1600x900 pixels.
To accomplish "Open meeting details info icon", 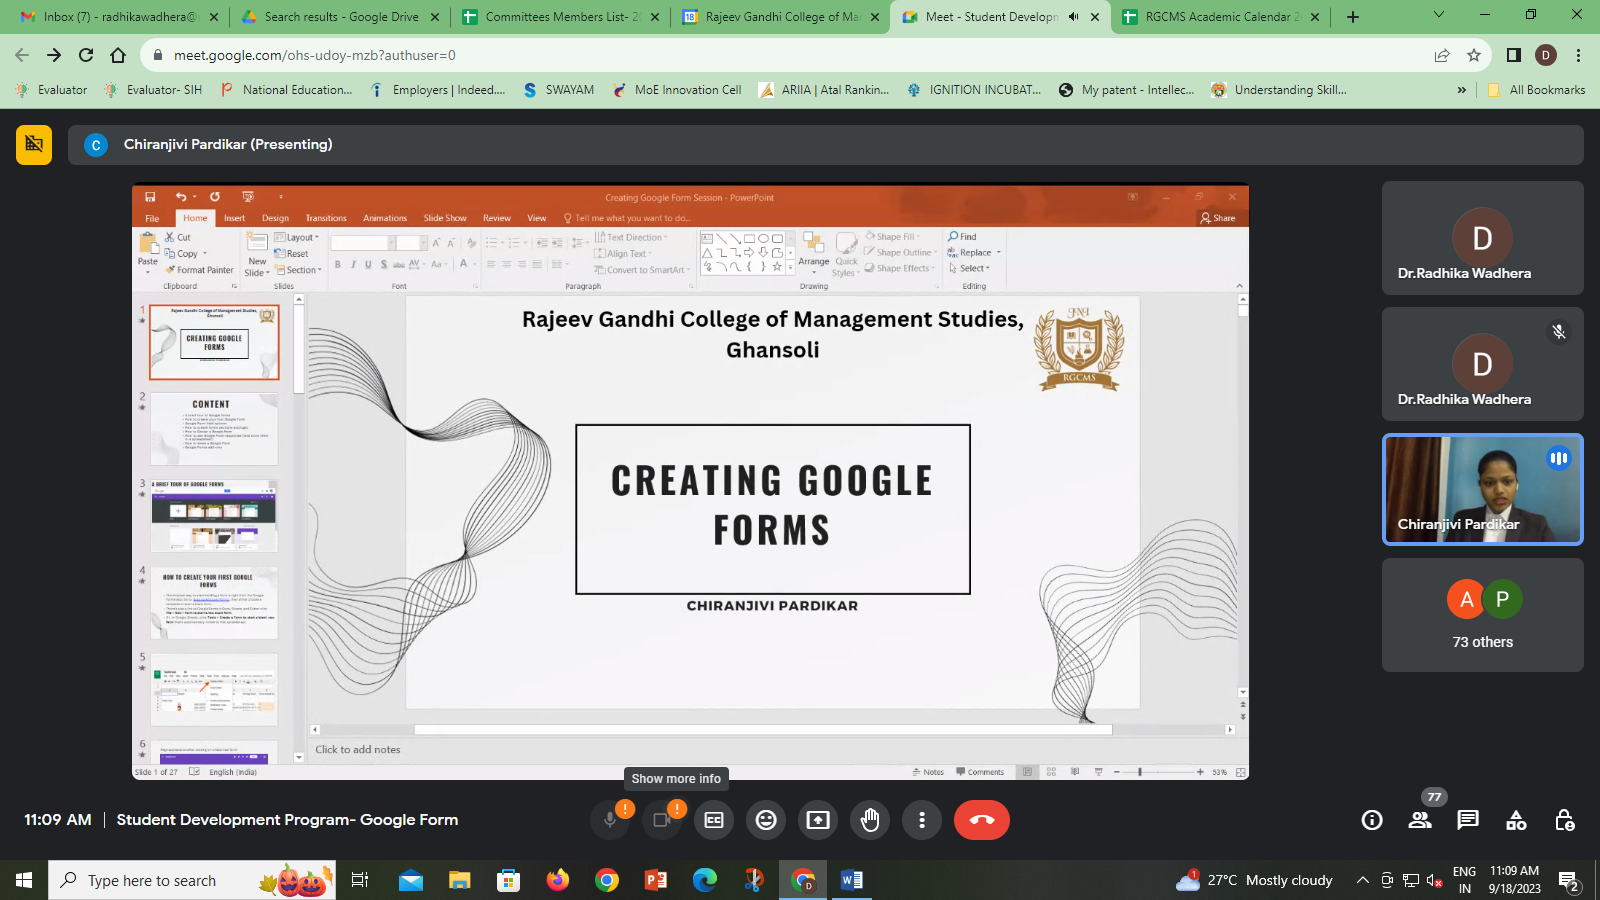I will tap(1372, 820).
